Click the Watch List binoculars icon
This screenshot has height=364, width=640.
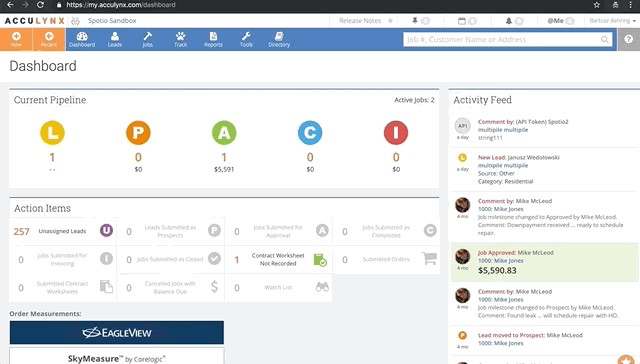322,287
